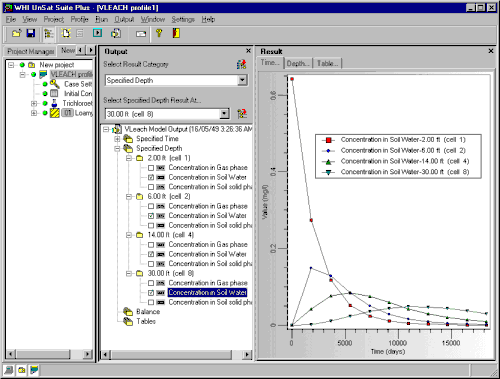Click the open folder toolbar icon

point(16,33)
